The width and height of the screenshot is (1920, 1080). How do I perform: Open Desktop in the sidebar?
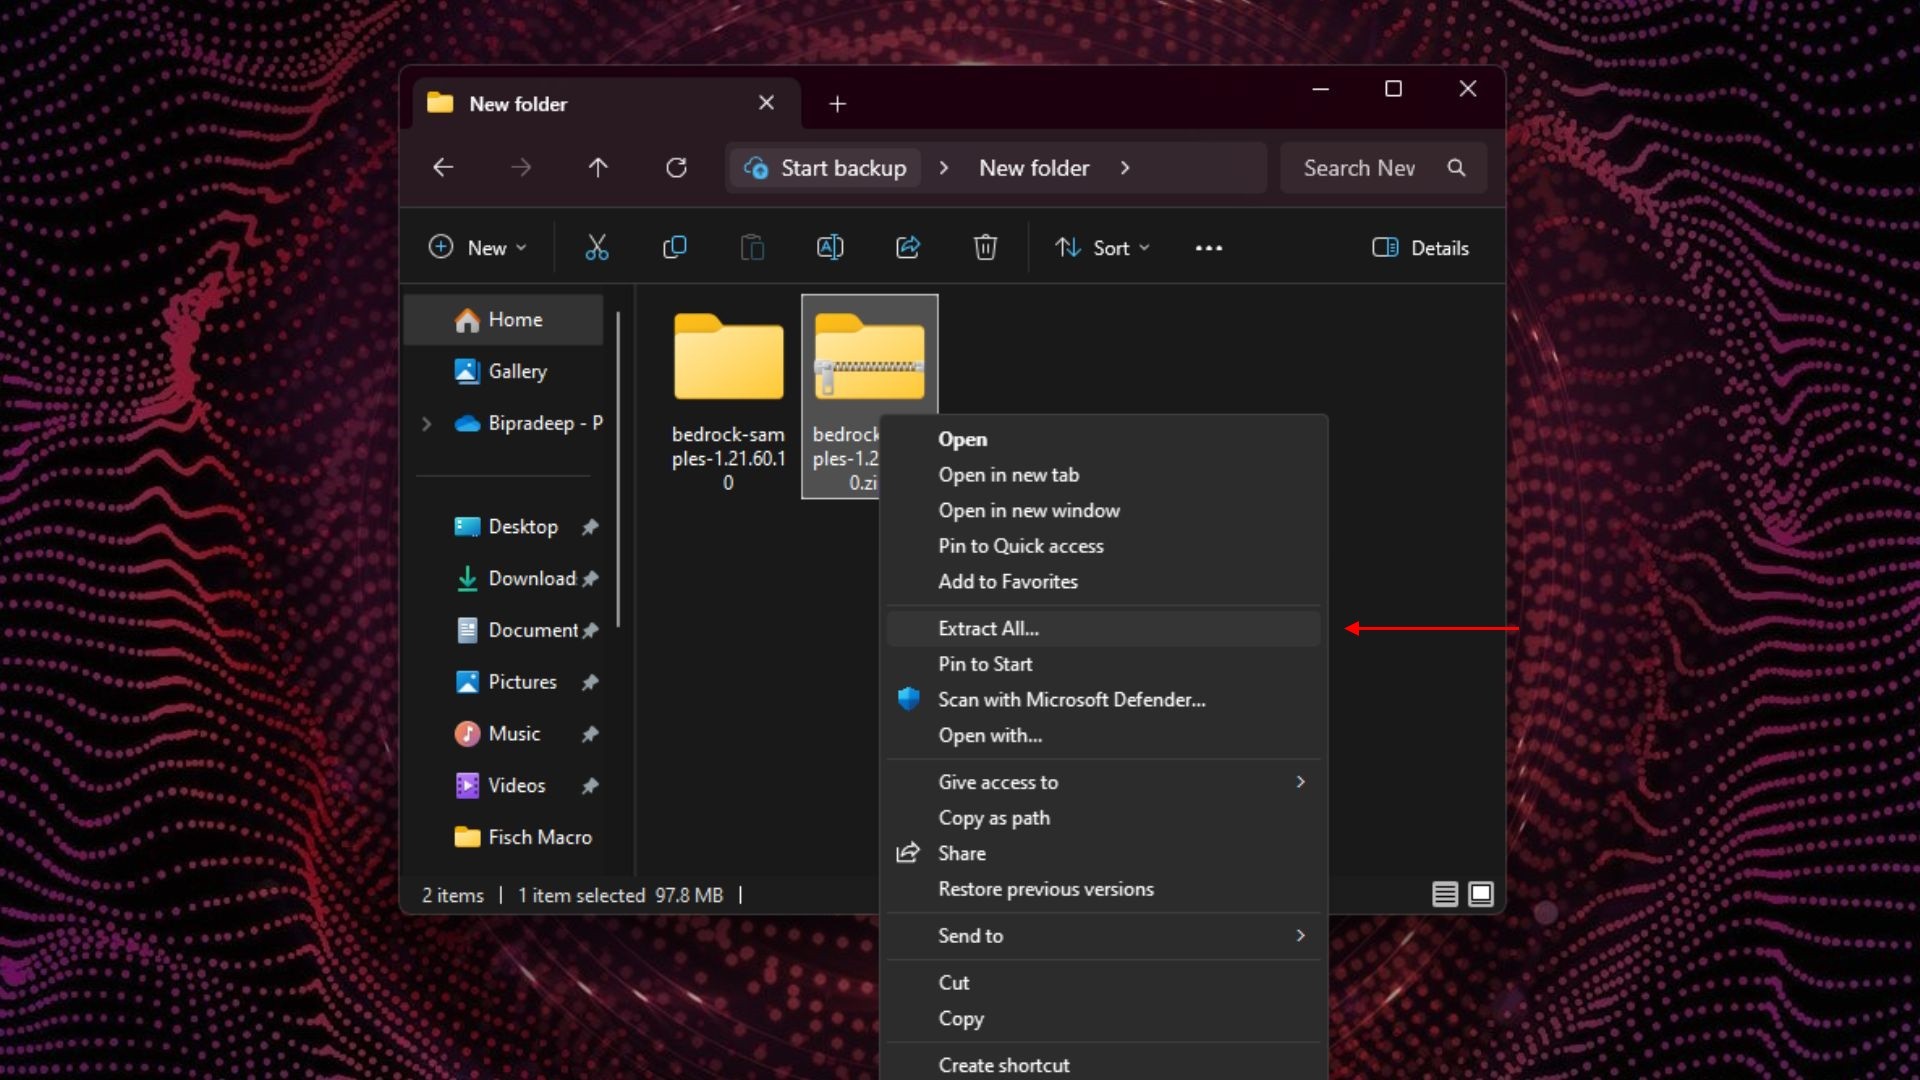[507, 526]
